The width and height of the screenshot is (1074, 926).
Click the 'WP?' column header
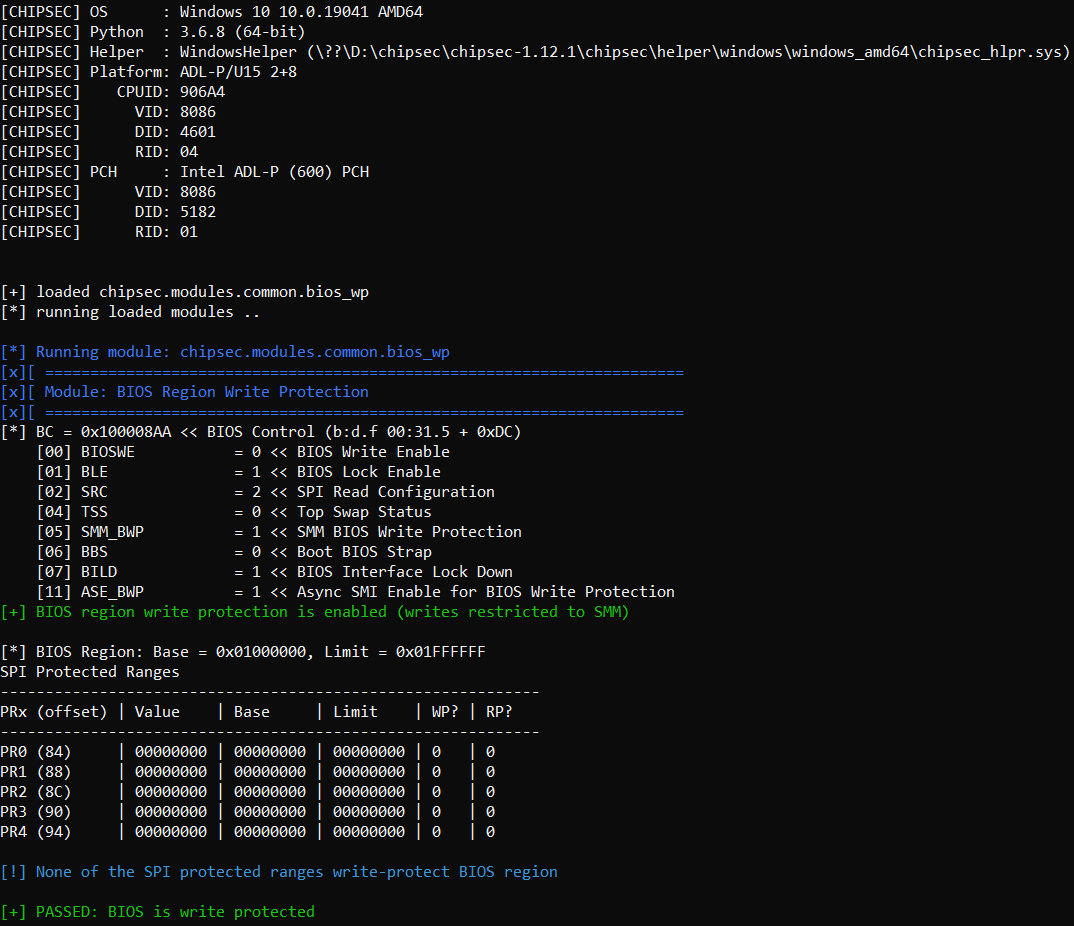(445, 712)
